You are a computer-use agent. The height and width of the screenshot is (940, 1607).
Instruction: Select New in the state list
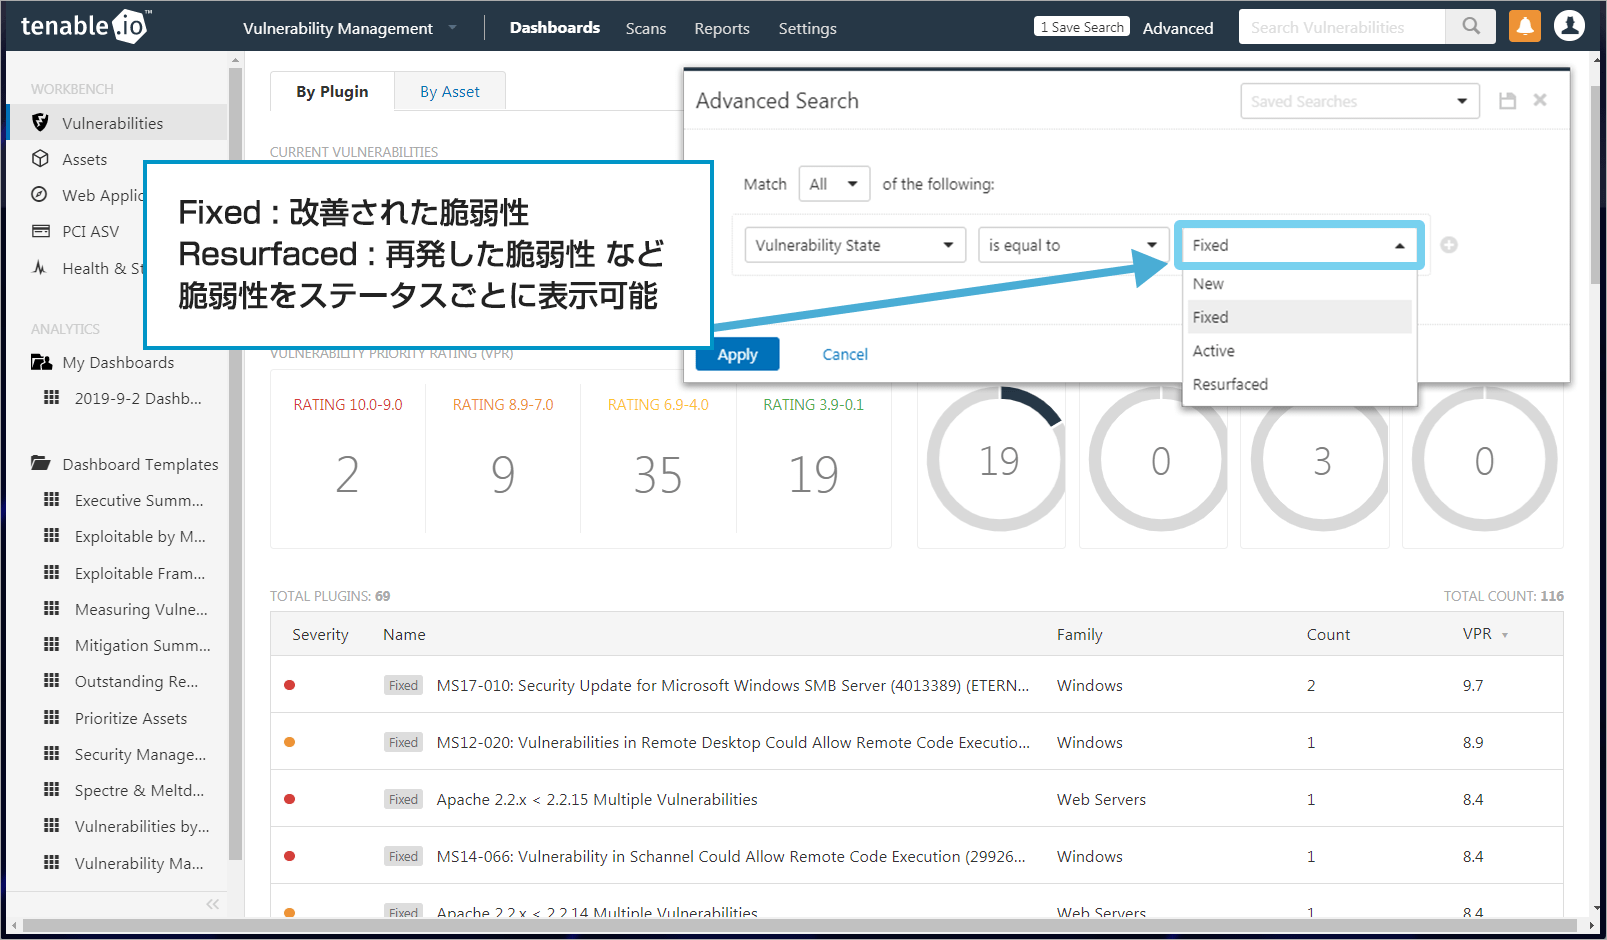tap(1299, 284)
